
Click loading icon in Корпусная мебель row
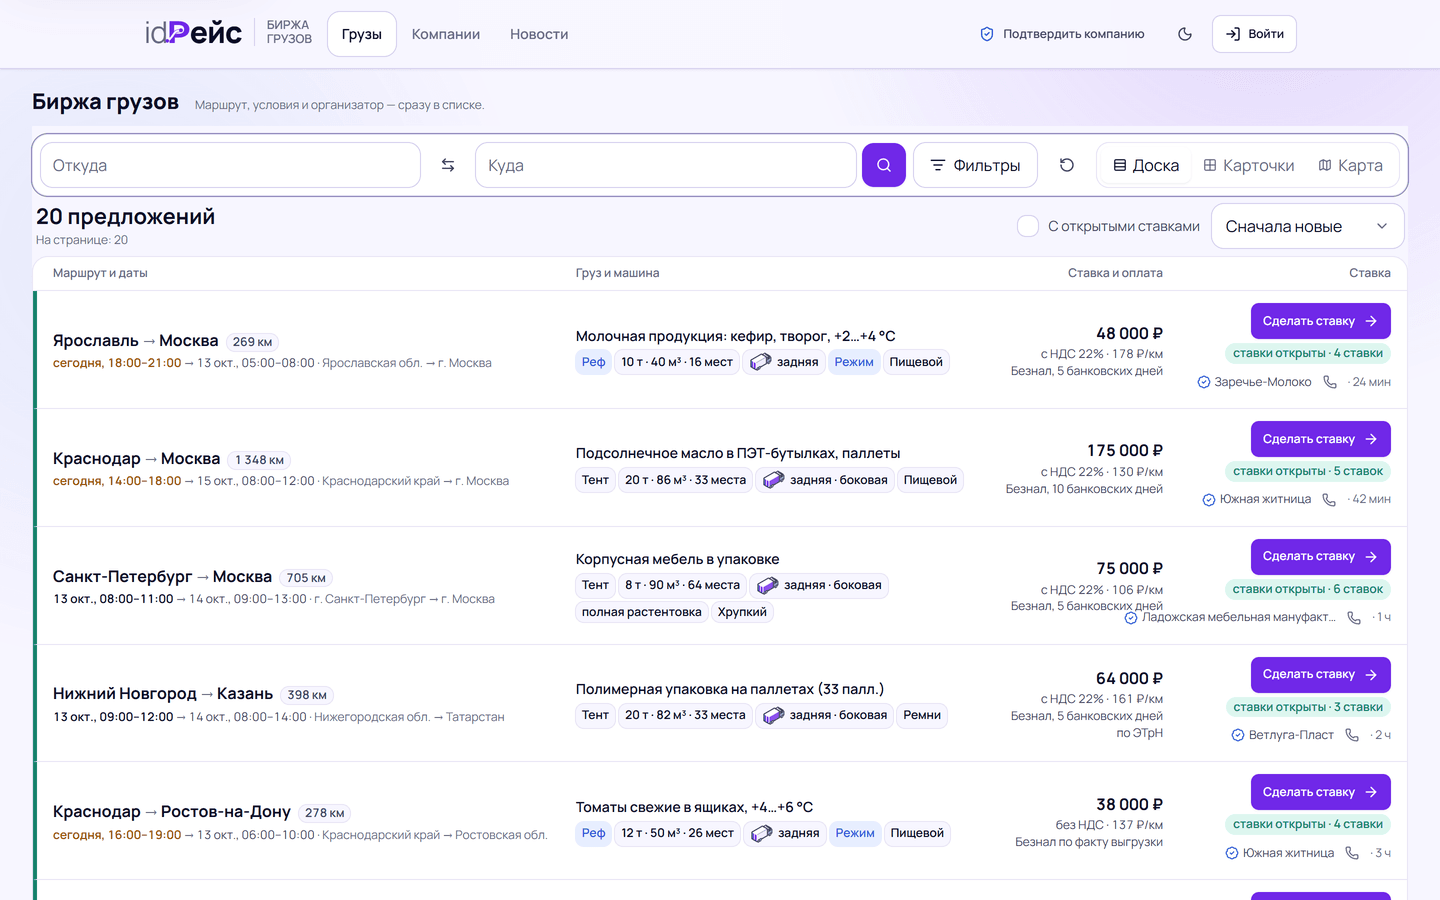click(767, 585)
